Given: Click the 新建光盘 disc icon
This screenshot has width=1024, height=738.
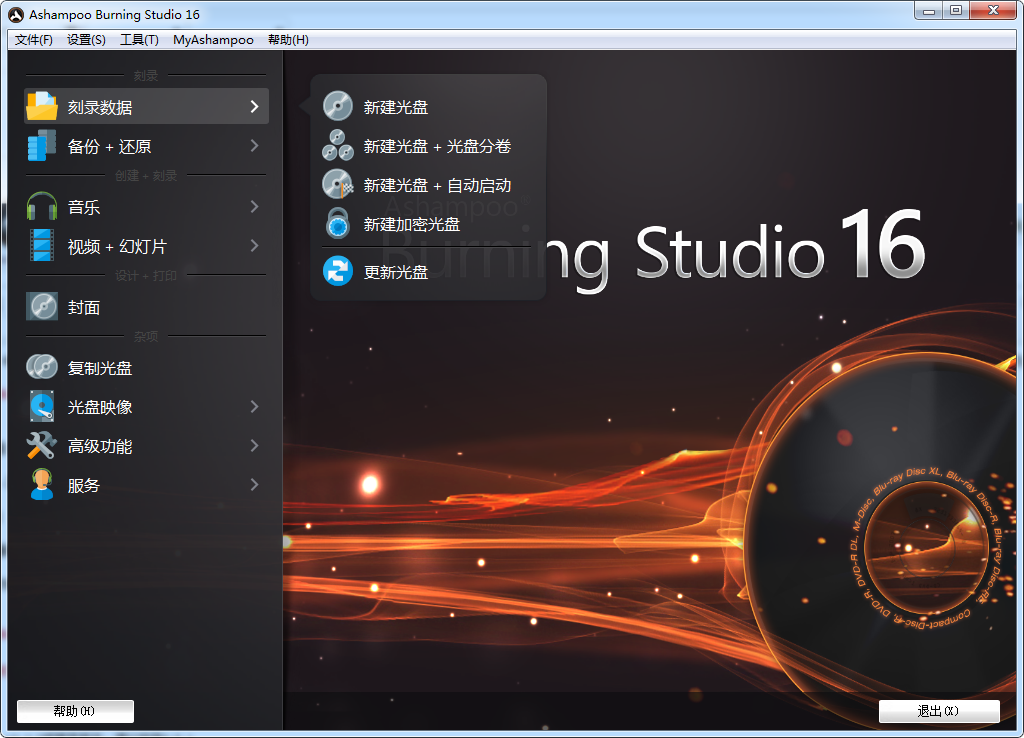Looking at the screenshot, I should pyautogui.click(x=338, y=106).
